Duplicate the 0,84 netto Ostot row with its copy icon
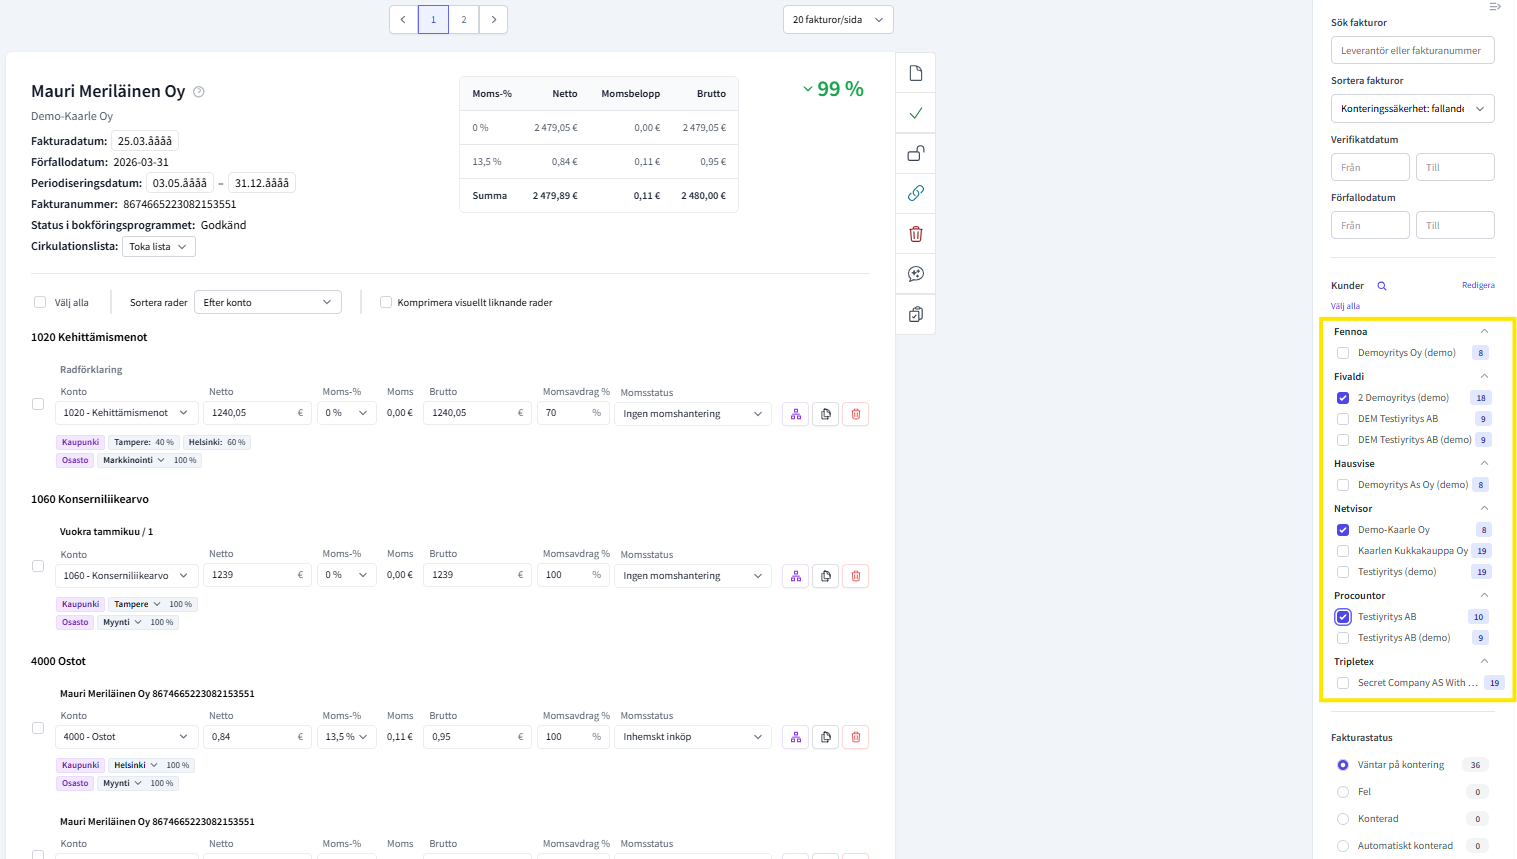Image resolution: width=1517 pixels, height=859 pixels. (x=826, y=737)
